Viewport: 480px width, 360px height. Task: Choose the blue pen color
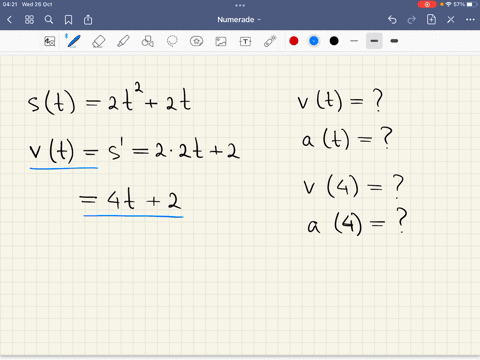click(x=314, y=41)
